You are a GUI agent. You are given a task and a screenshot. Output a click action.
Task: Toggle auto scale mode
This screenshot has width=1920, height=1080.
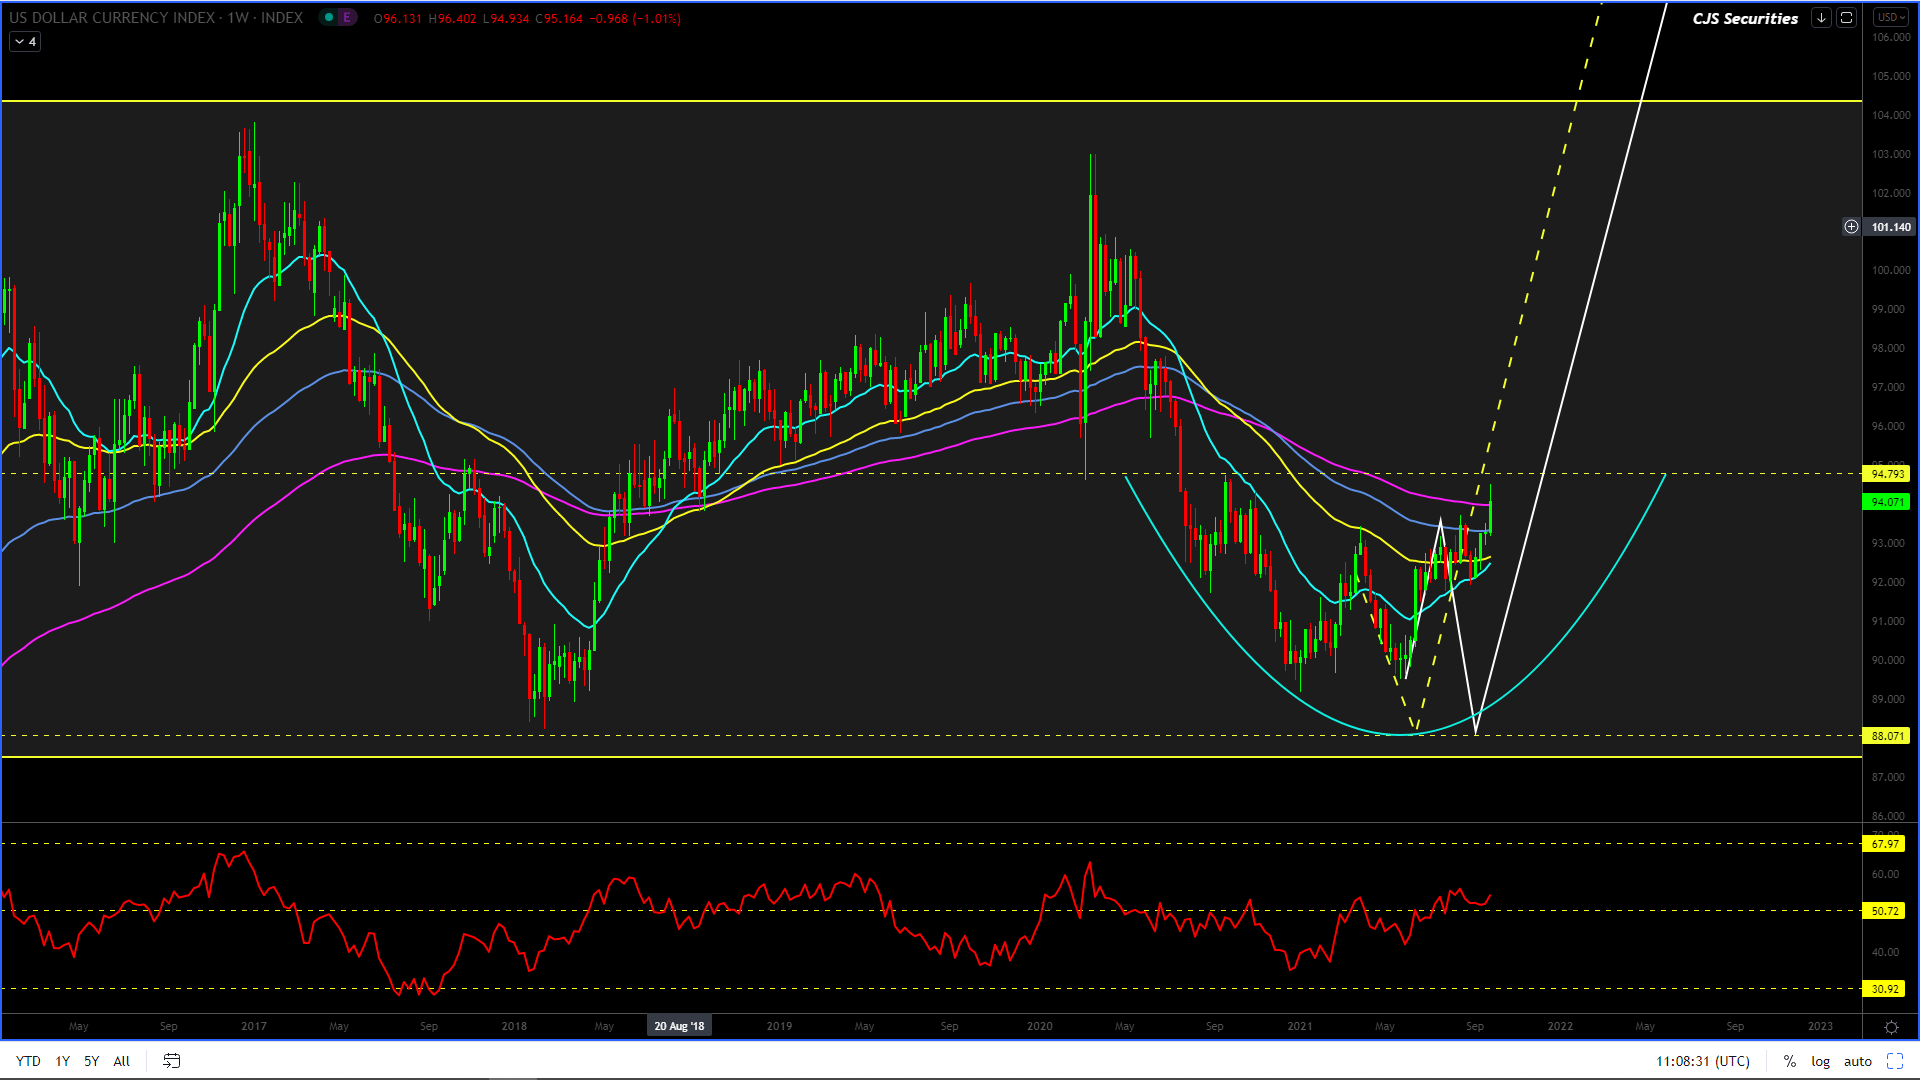(1857, 1061)
